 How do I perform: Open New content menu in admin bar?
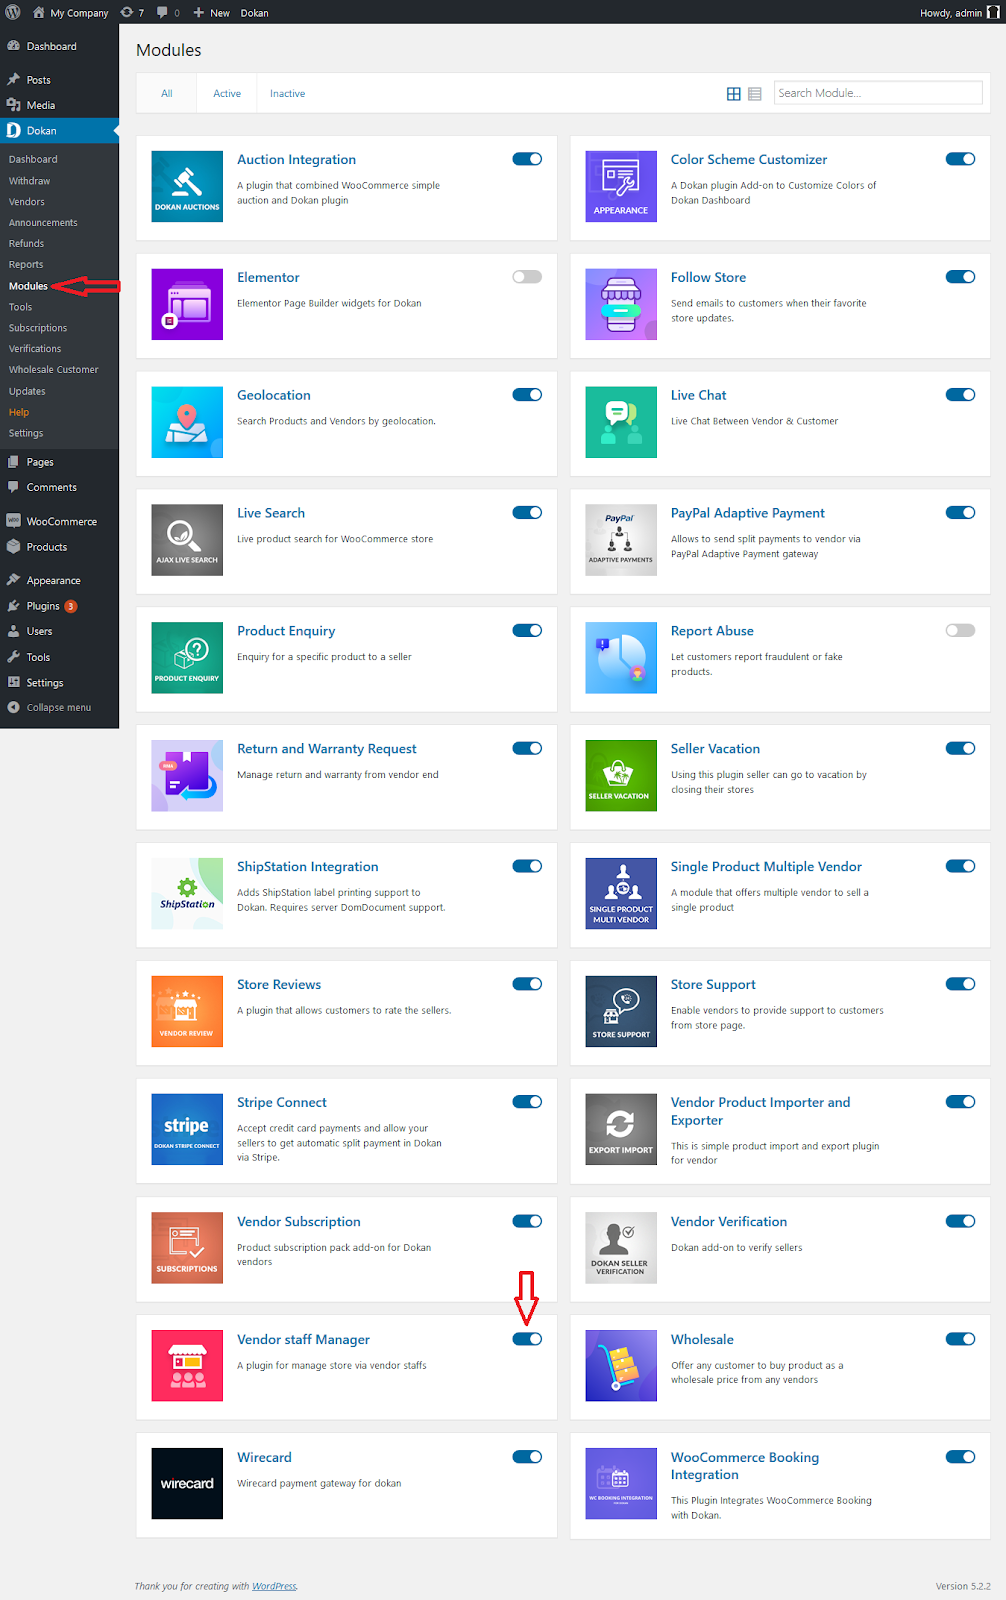(211, 13)
